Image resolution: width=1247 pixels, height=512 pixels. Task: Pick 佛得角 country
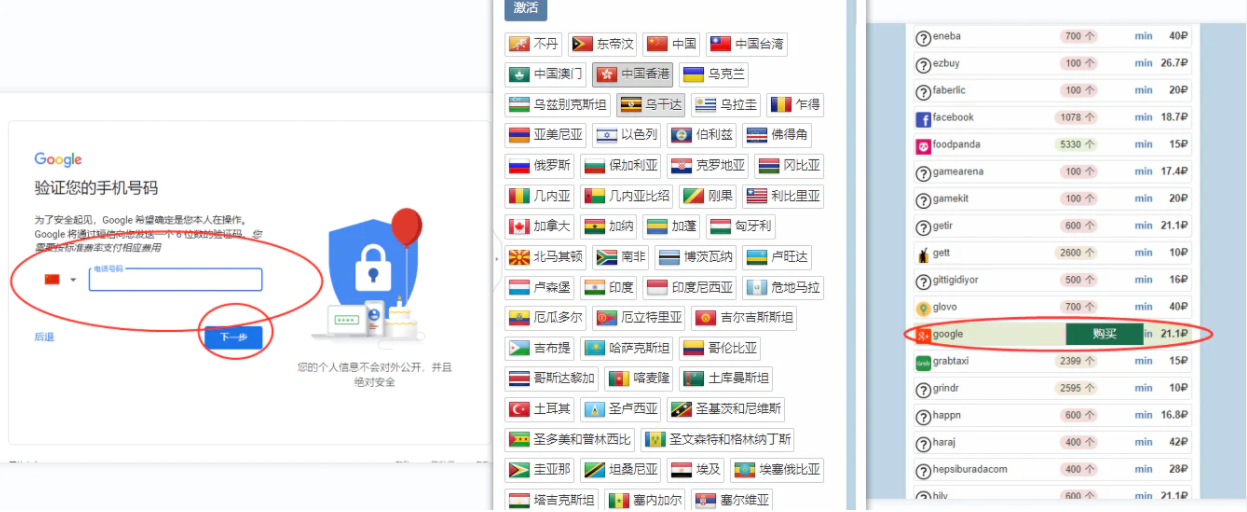[x=778, y=135]
